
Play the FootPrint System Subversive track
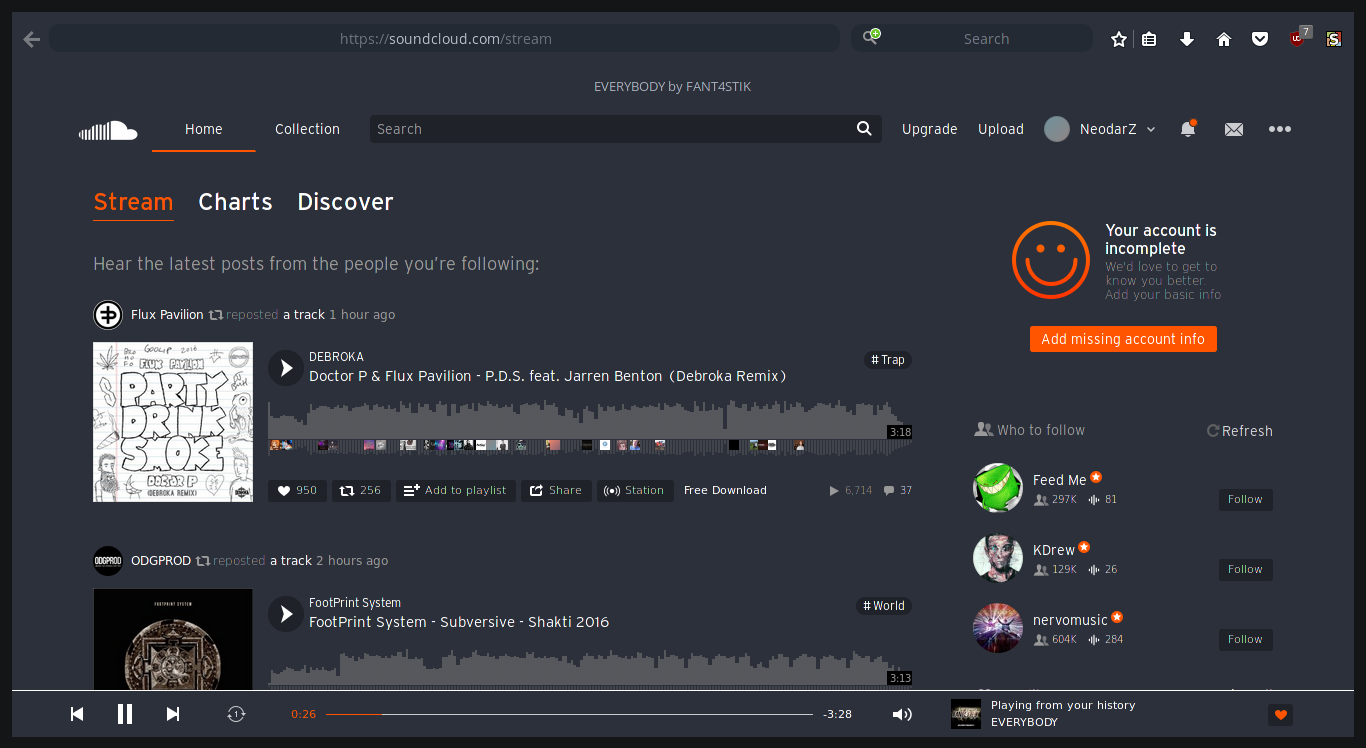click(286, 613)
